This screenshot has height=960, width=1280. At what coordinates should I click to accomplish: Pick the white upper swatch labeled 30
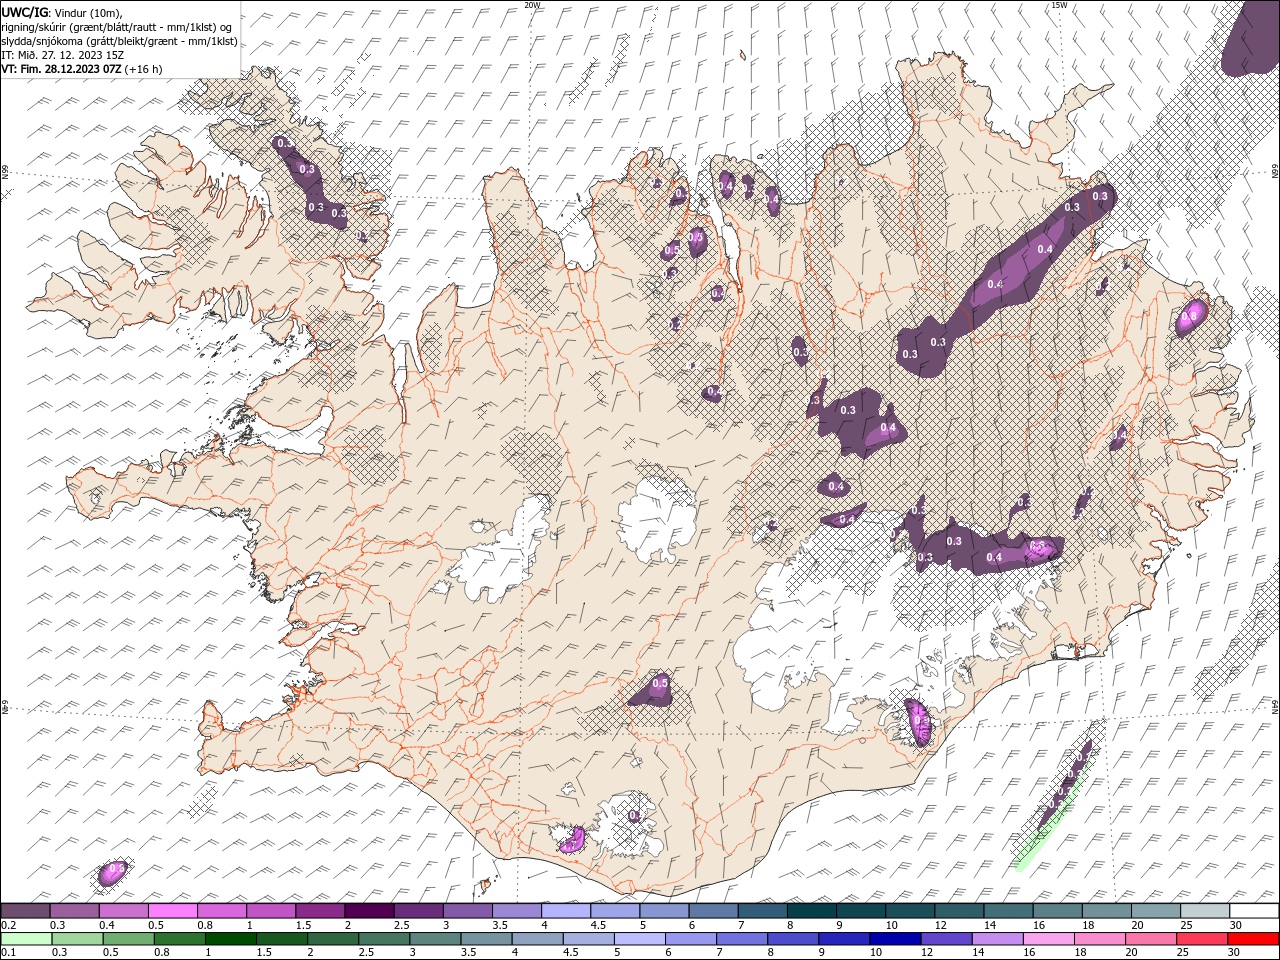pos(1254,911)
